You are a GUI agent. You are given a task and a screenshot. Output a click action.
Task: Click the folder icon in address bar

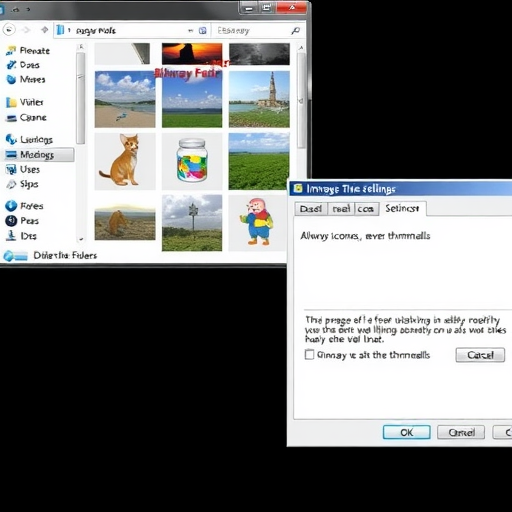60,30
